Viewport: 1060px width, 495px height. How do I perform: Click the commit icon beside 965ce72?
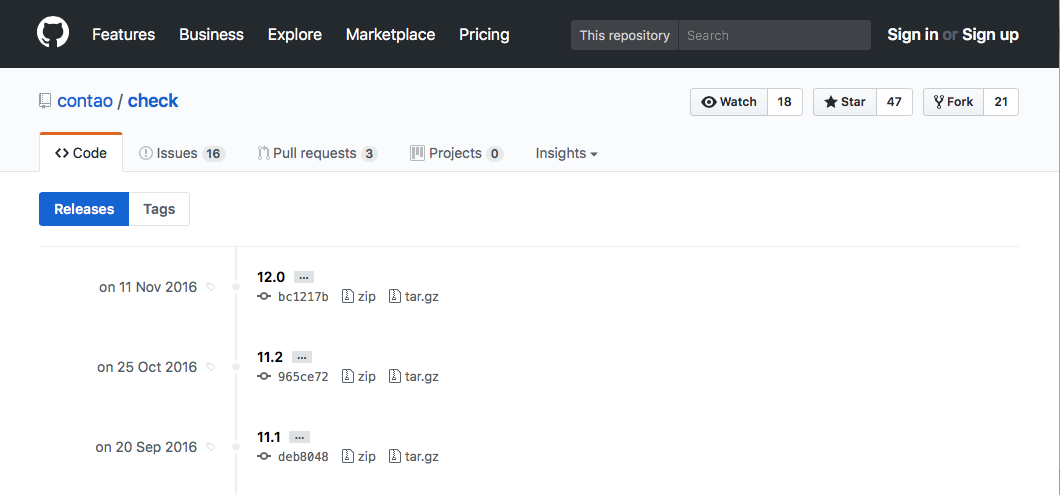(x=264, y=377)
